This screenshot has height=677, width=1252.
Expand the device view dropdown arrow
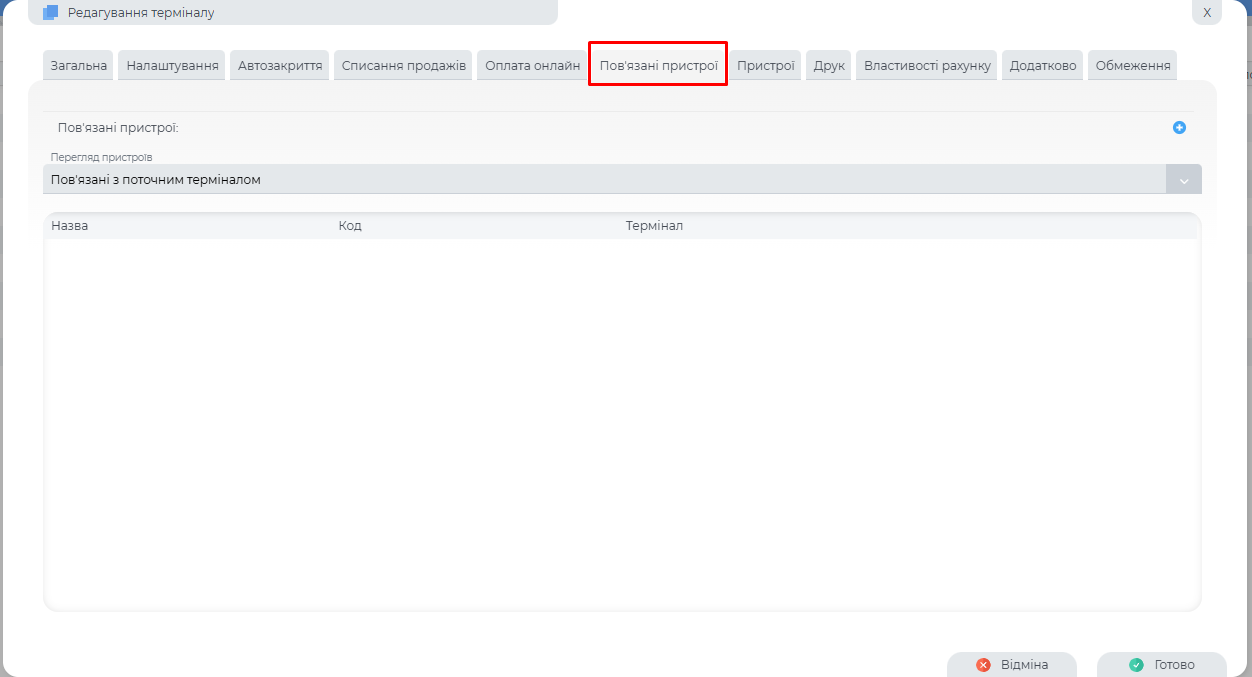[x=1183, y=180]
